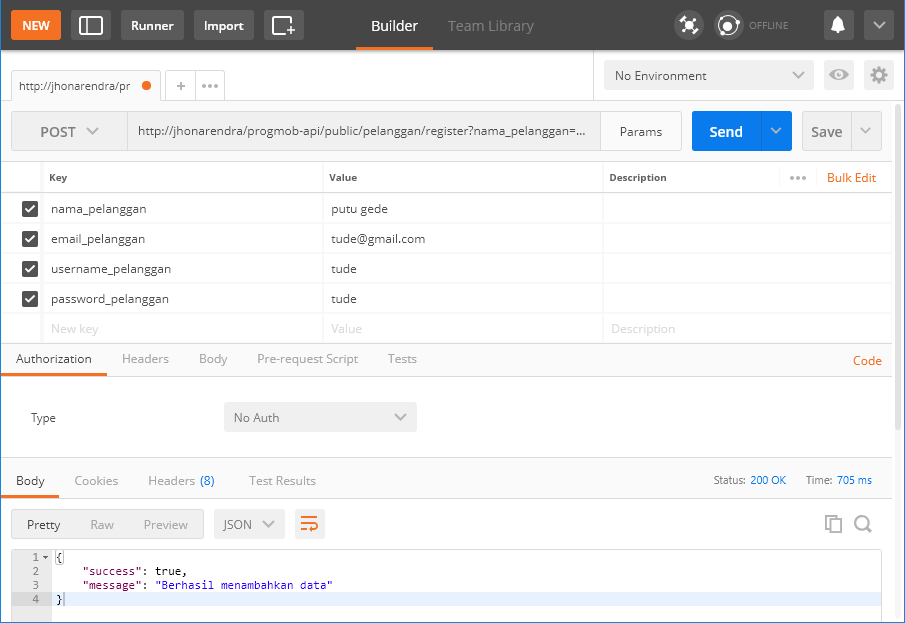Screen dimensions: 905x623
Task: Click the Description field in new row
Action: (747, 329)
